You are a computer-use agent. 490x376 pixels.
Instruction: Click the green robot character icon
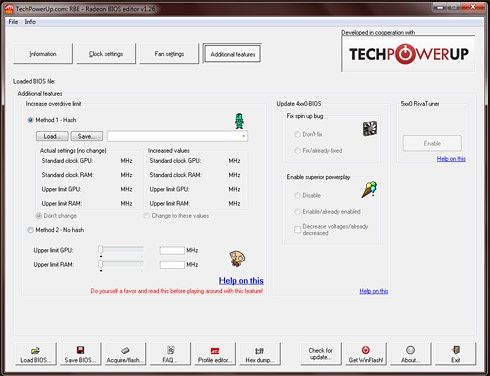coord(239,121)
